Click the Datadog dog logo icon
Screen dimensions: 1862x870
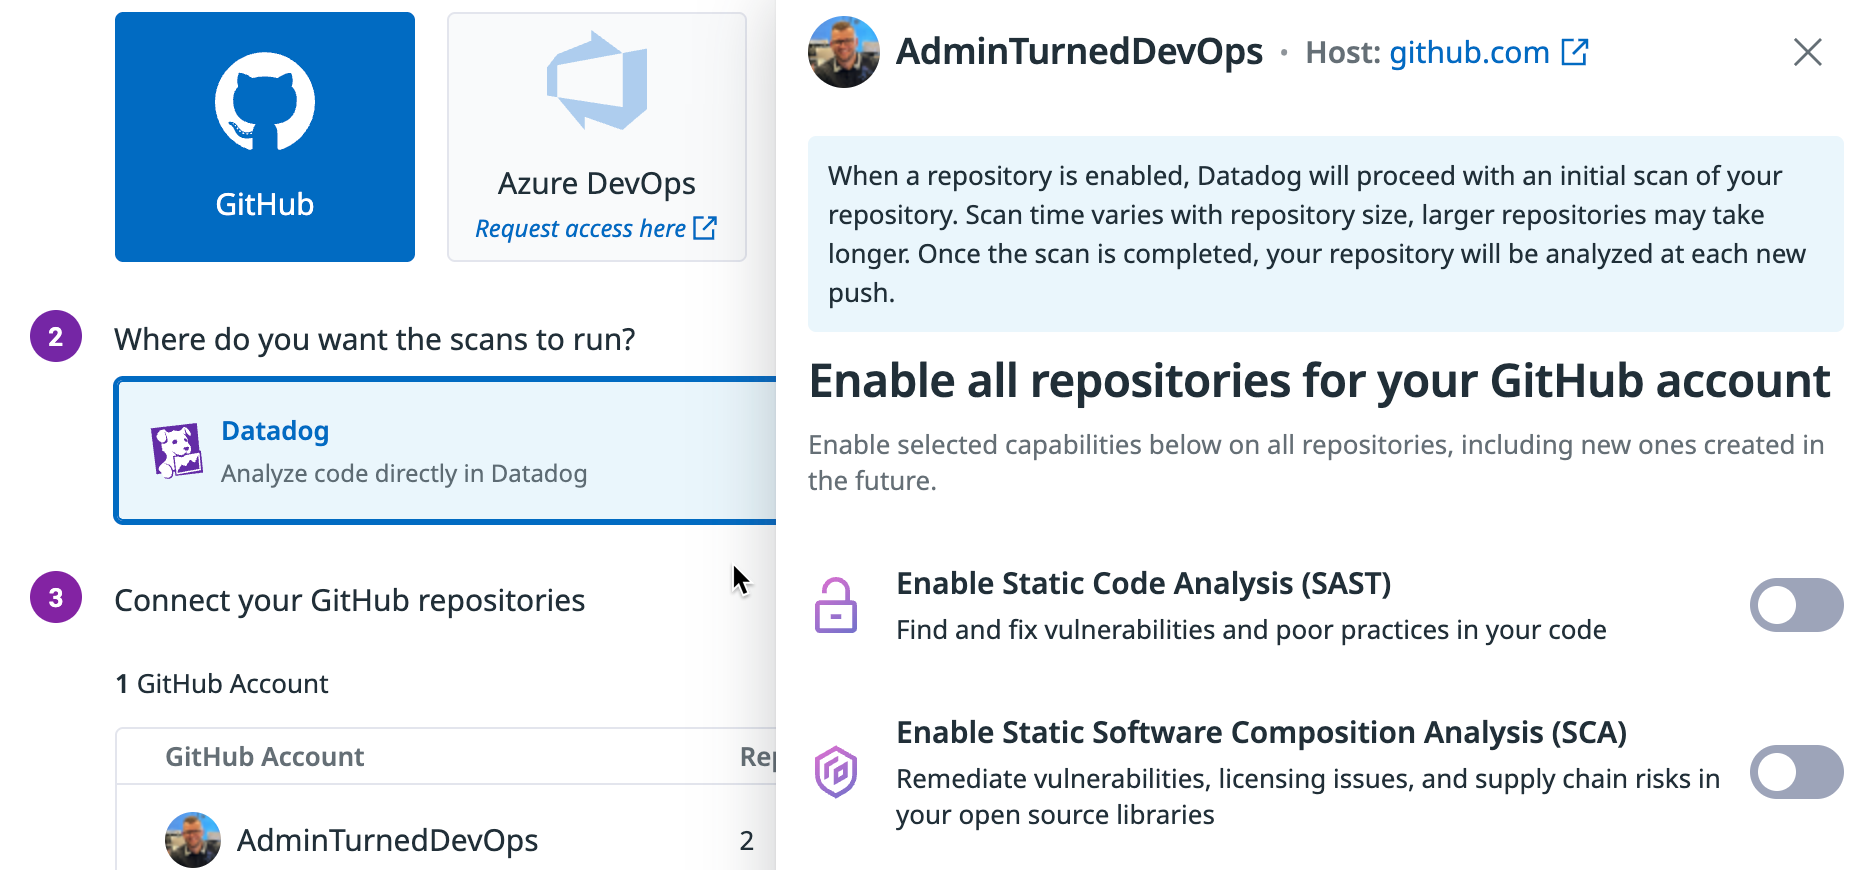click(177, 451)
